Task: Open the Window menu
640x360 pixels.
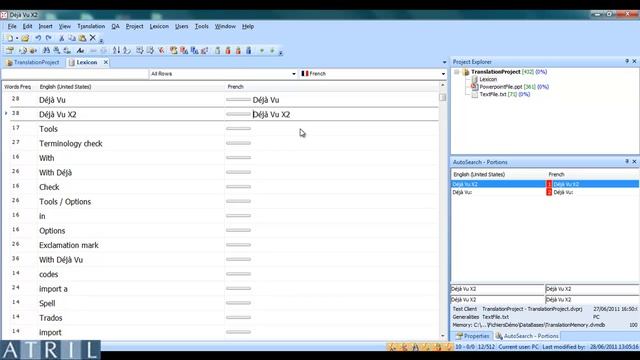Action: [x=225, y=26]
